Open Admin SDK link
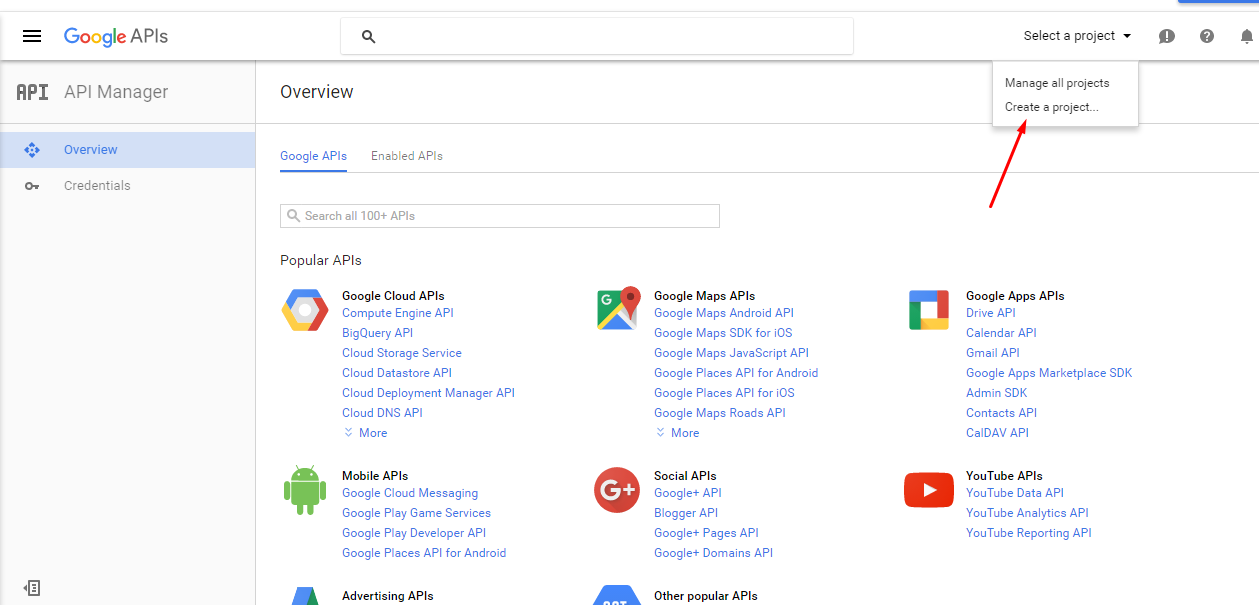1259x605 pixels. click(x=997, y=393)
